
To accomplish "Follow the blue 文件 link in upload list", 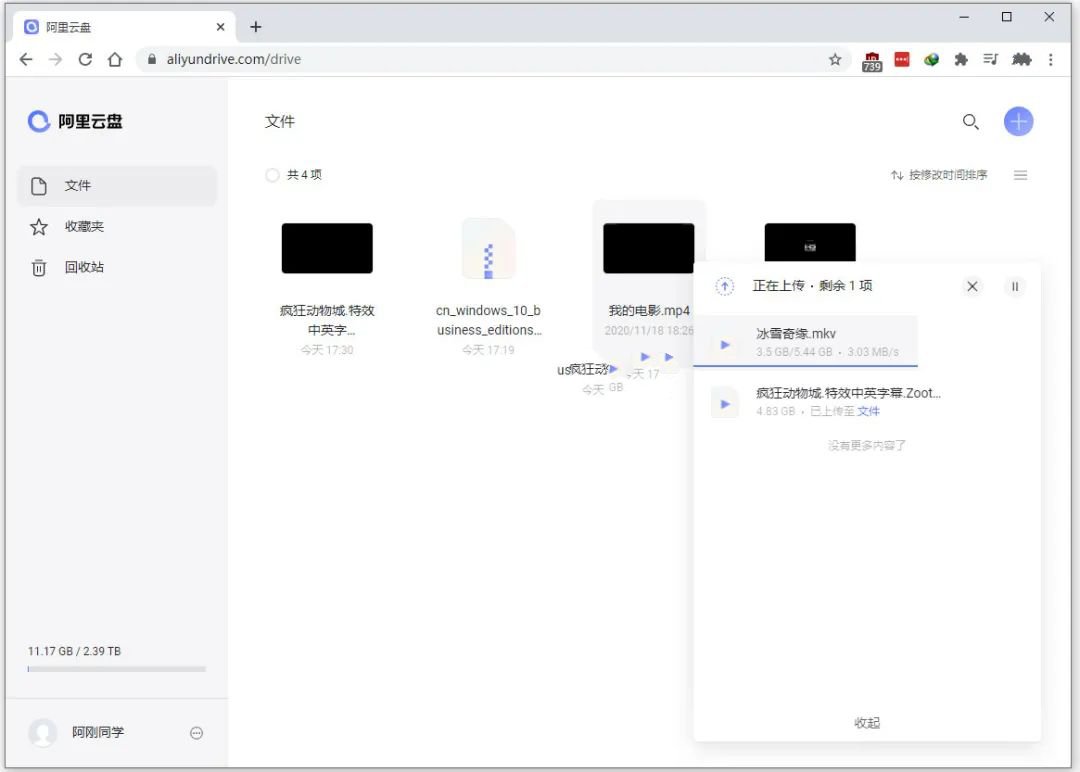I will point(868,411).
